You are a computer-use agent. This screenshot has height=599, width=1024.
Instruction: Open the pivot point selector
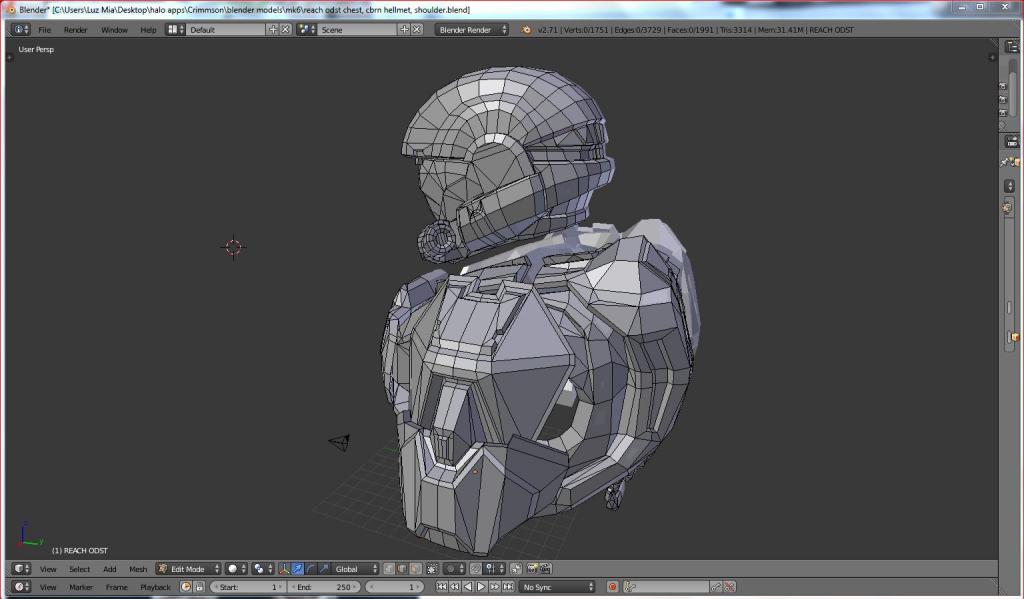coord(263,569)
